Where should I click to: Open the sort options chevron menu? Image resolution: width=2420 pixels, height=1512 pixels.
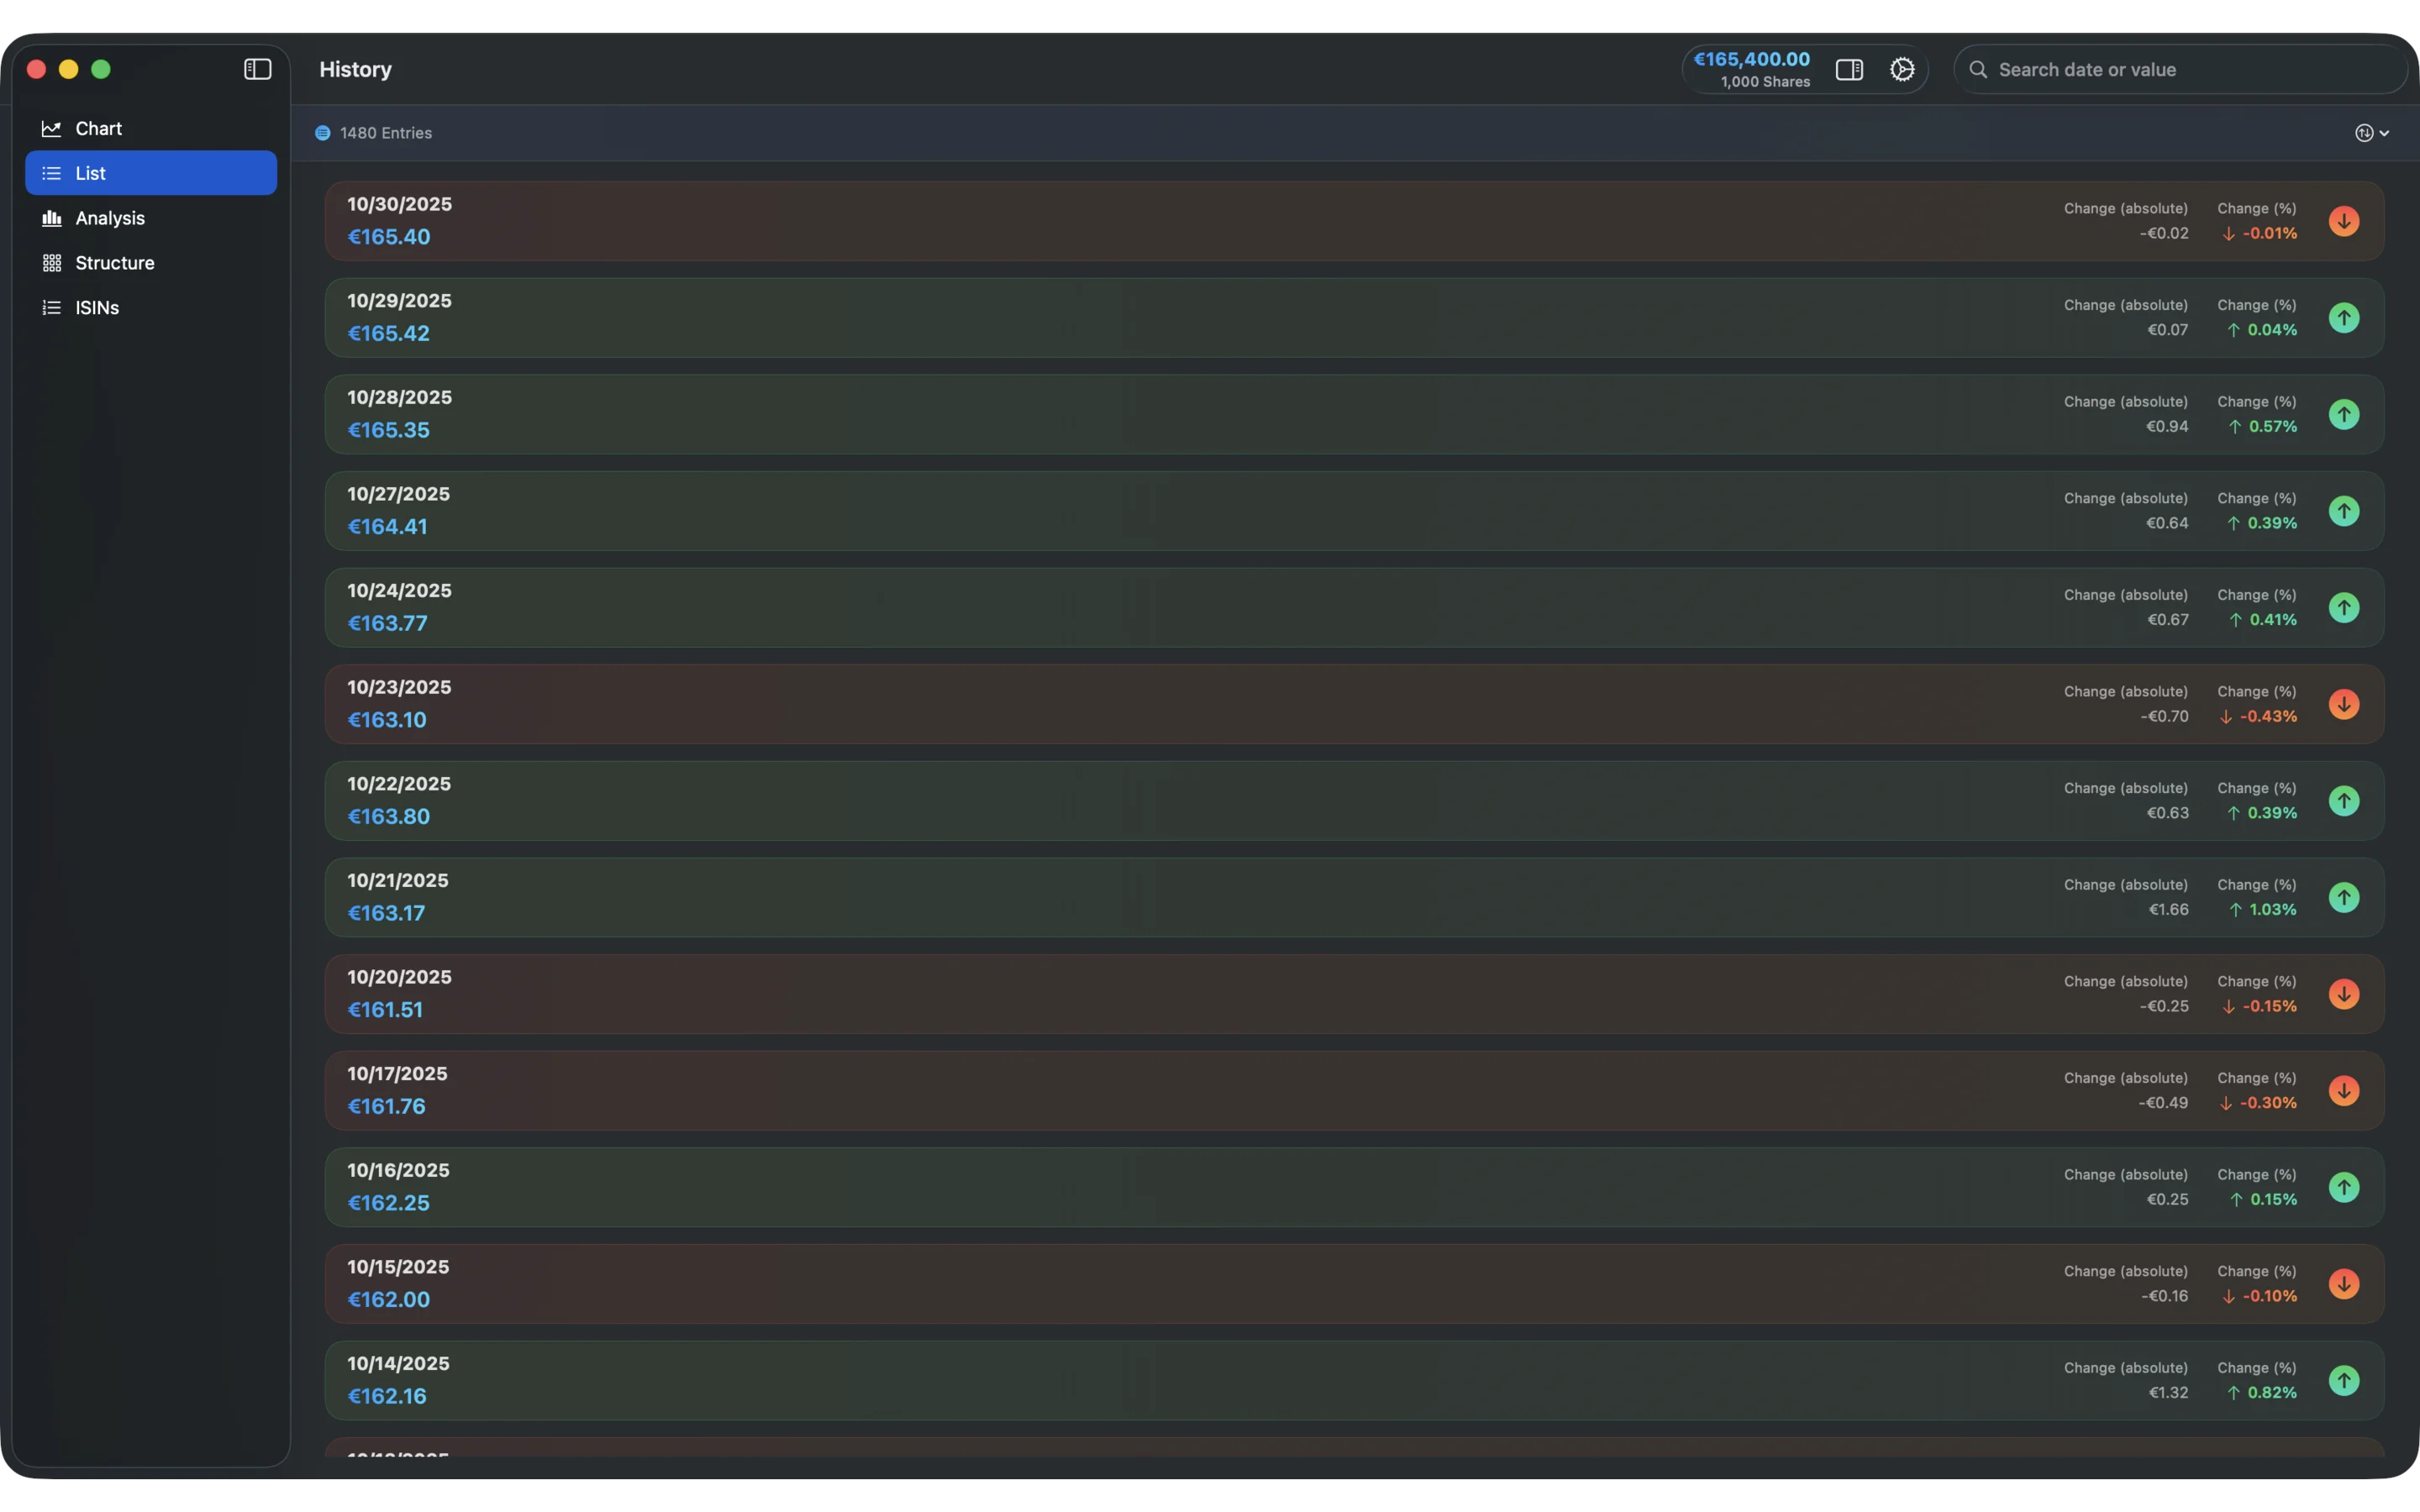tap(2383, 132)
